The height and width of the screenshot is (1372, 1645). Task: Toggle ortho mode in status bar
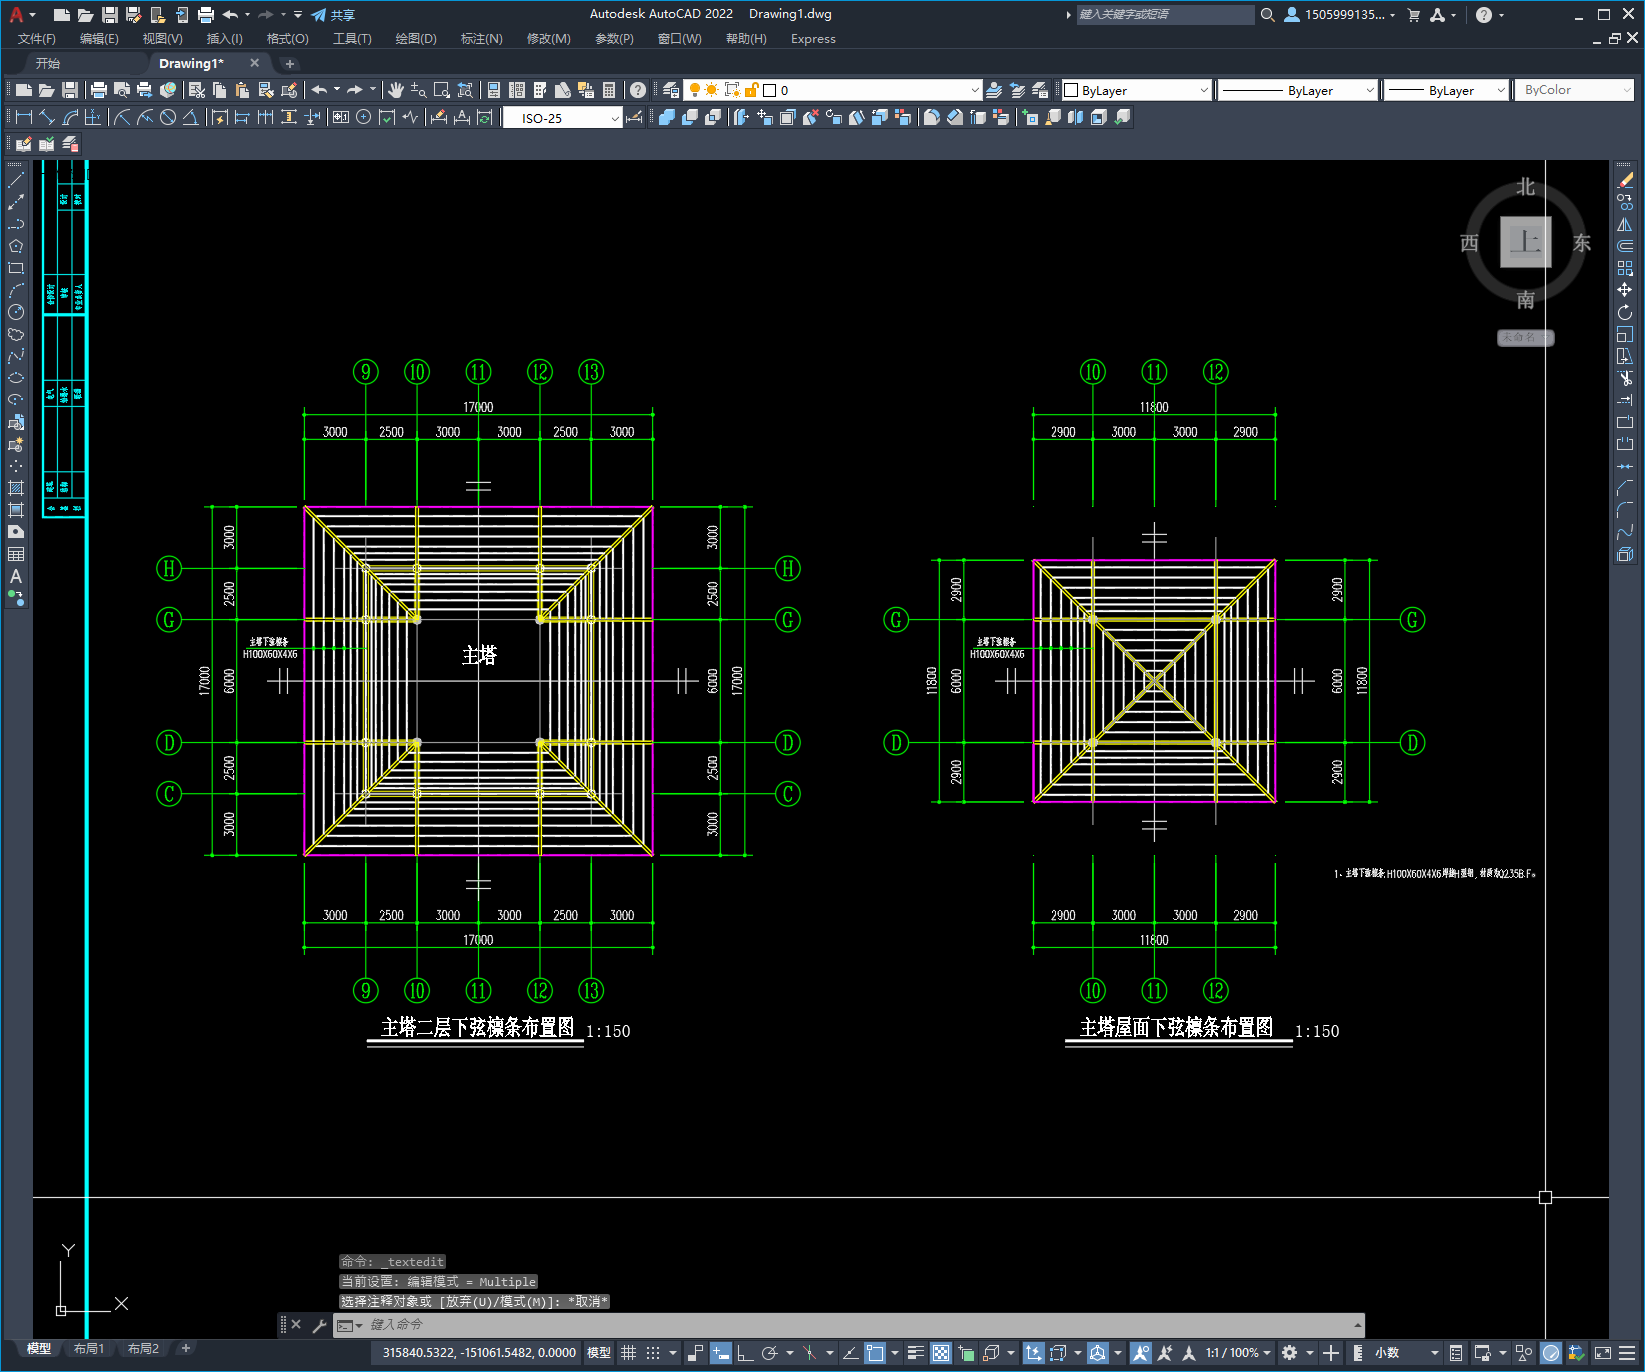(x=745, y=1353)
